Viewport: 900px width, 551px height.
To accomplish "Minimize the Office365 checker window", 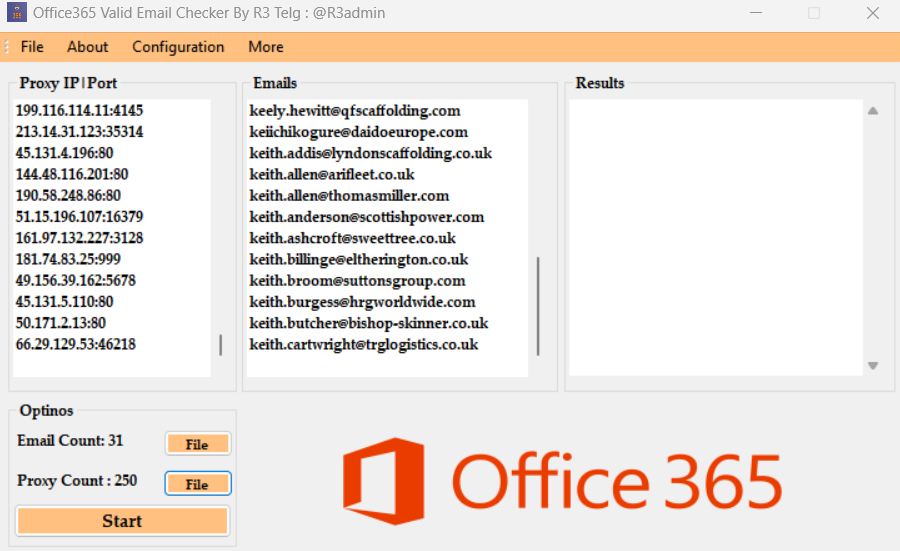I will pyautogui.click(x=756, y=13).
